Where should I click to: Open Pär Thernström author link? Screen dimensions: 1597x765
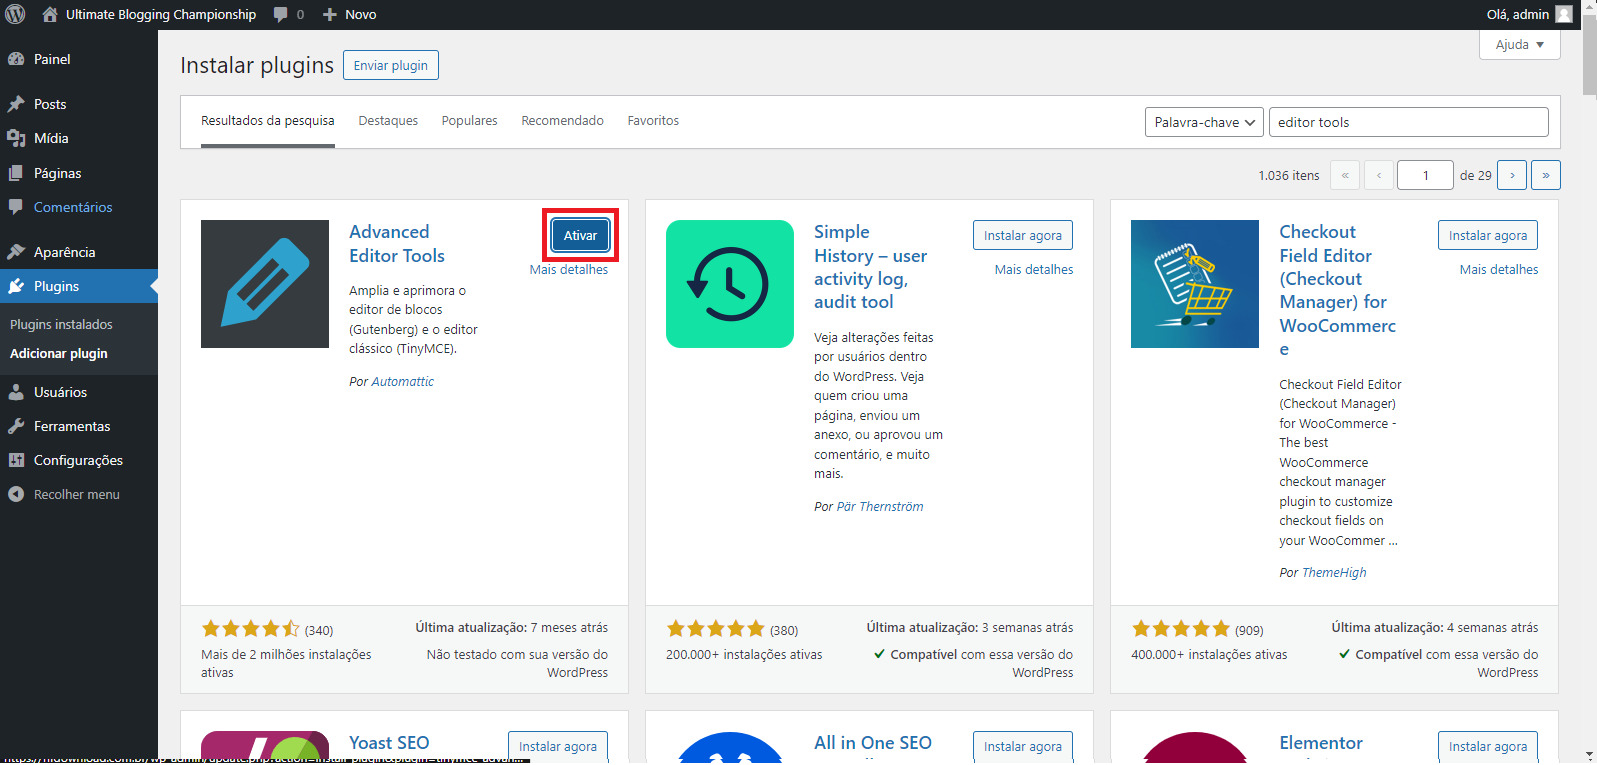tap(880, 507)
